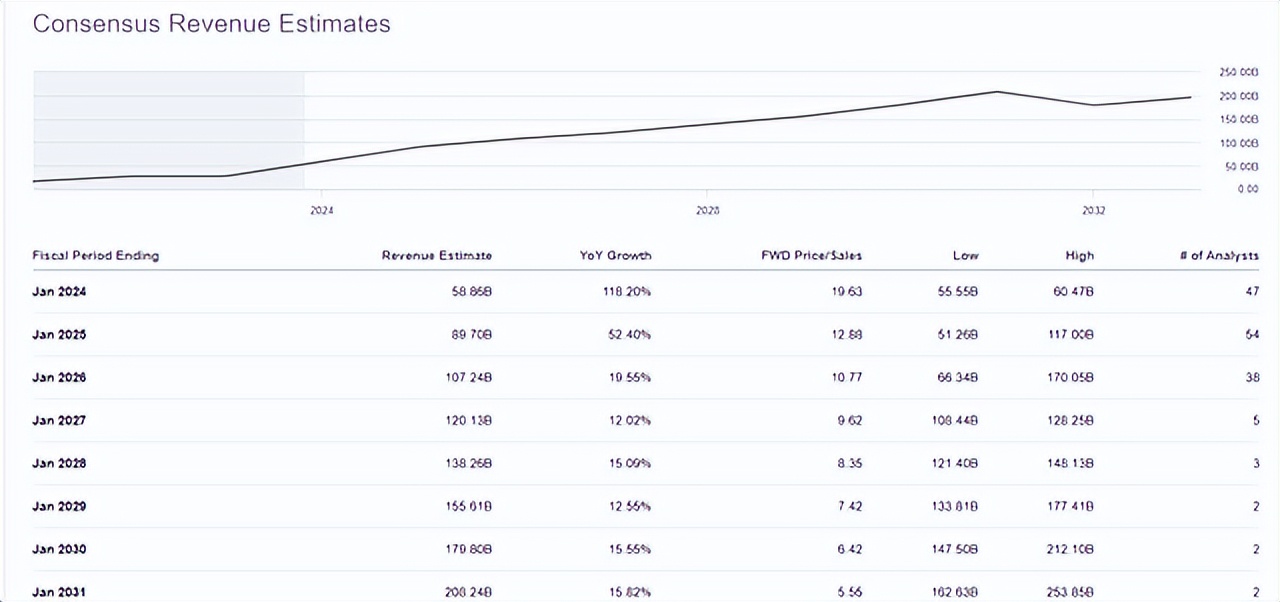The width and height of the screenshot is (1280, 602).
Task: Click the Revenue Estimate column header
Action: [x=437, y=255]
